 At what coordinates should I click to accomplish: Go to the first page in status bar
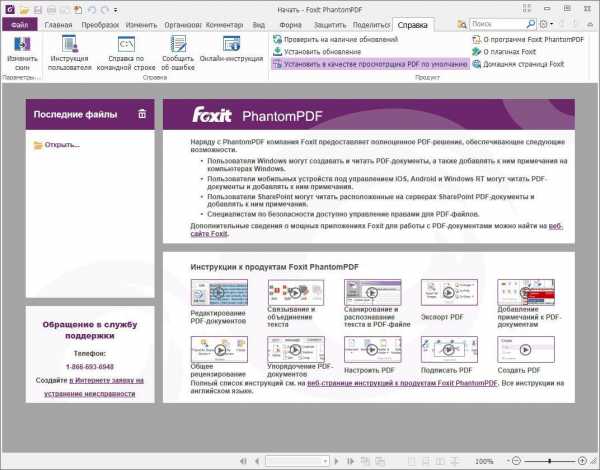(x=243, y=461)
